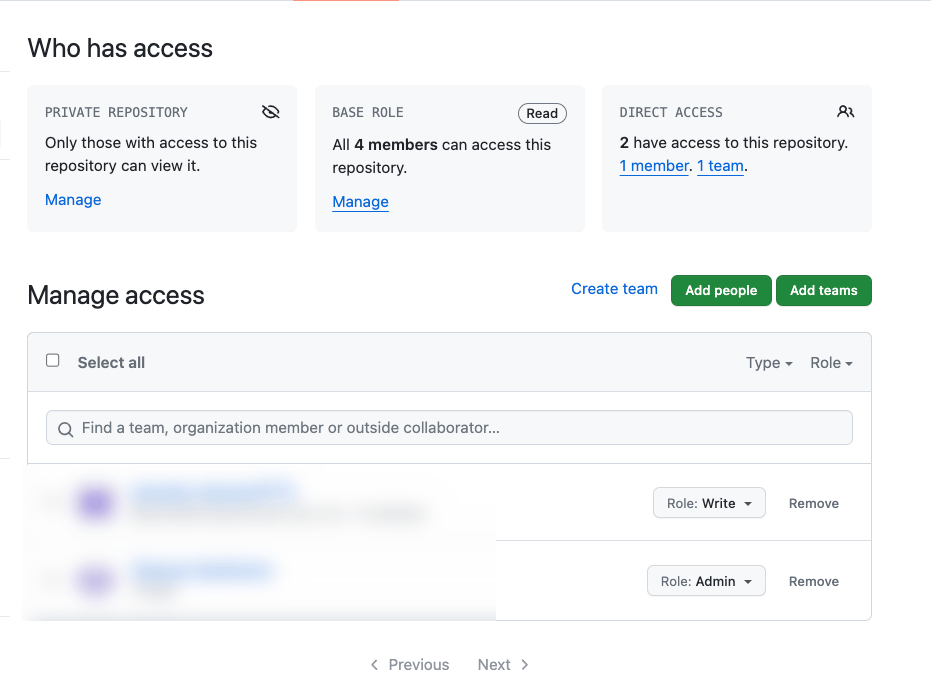
Task: Open the 1 team link
Action: 720,166
